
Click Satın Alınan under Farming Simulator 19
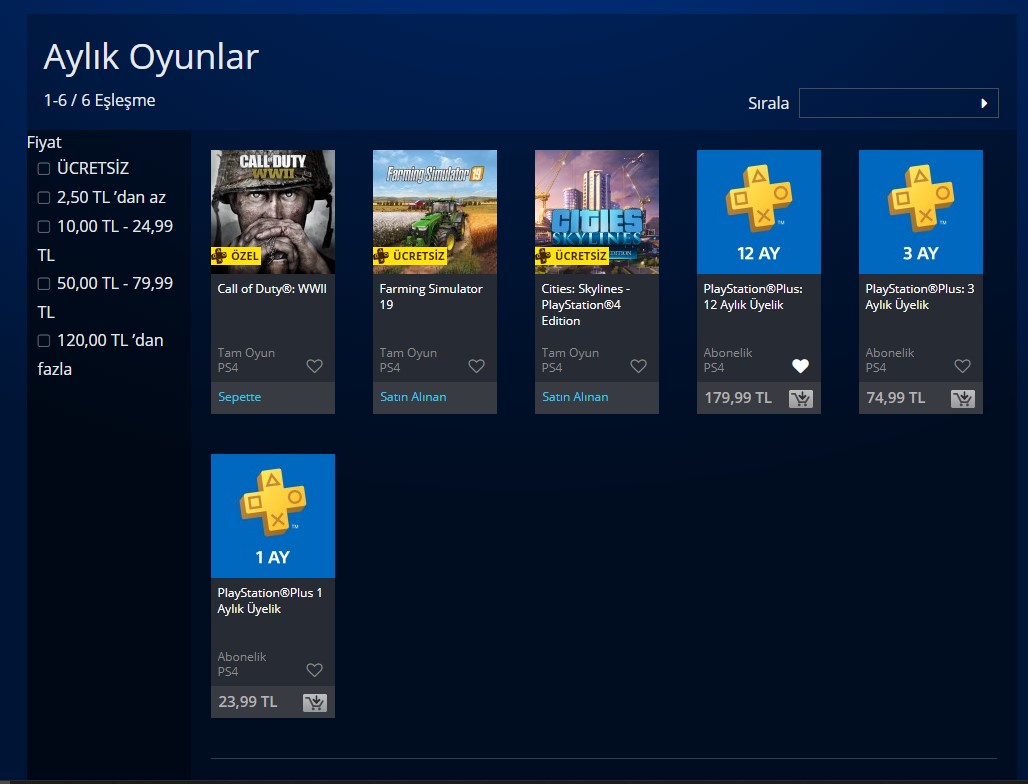click(413, 397)
